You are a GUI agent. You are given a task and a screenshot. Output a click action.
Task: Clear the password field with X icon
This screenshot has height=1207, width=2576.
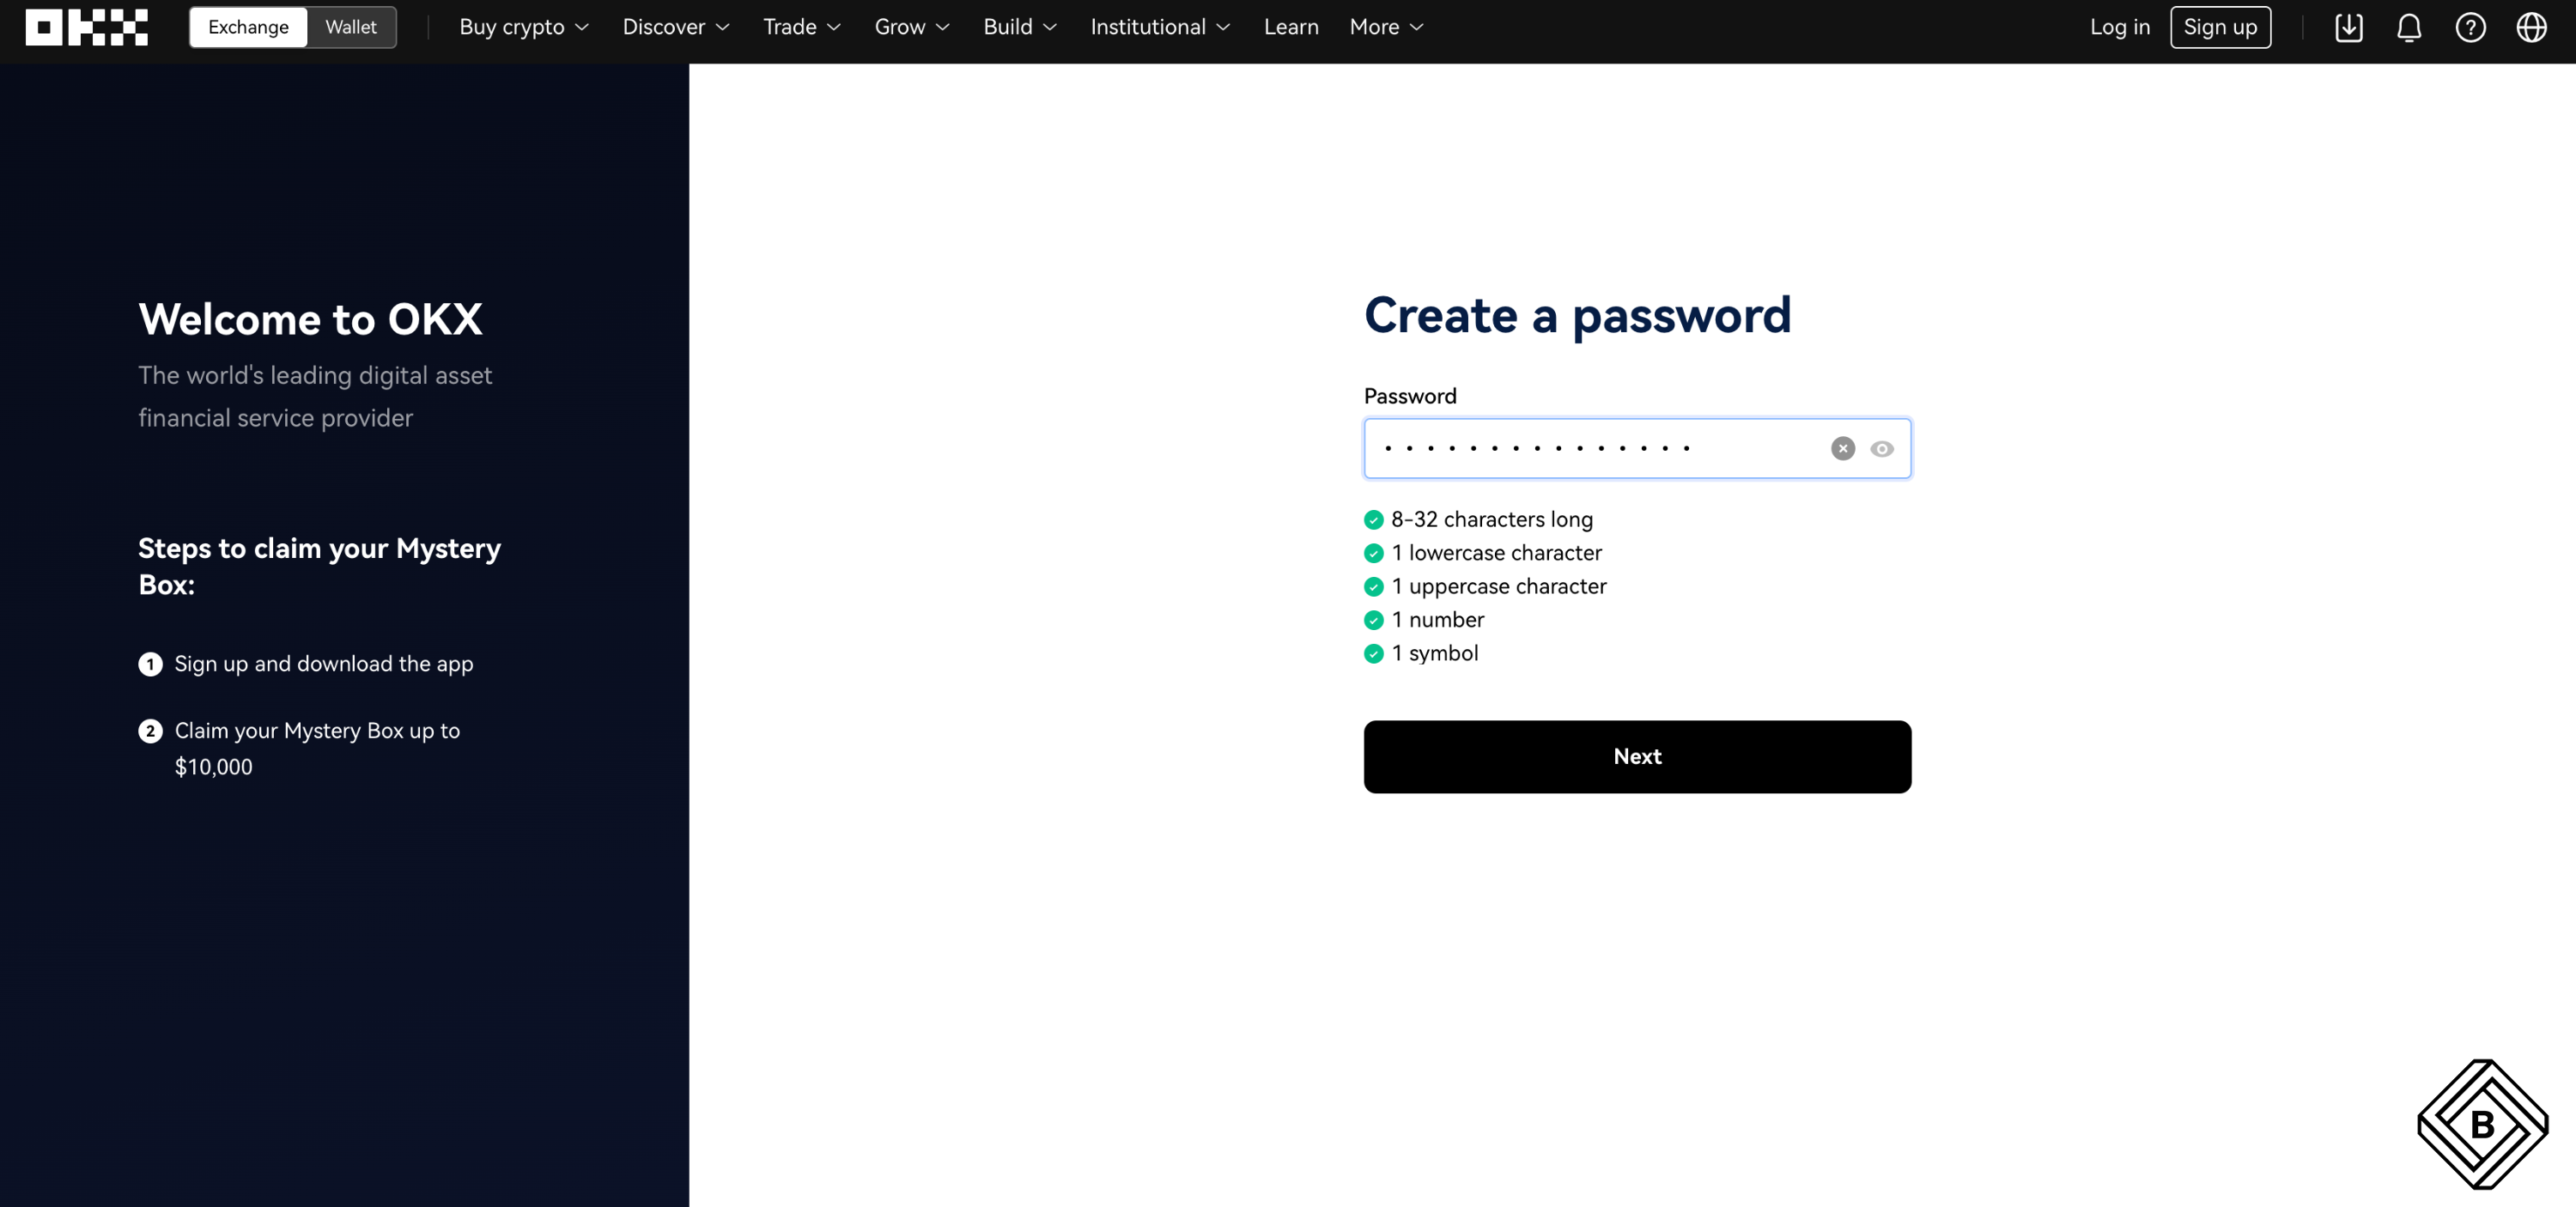point(1842,449)
